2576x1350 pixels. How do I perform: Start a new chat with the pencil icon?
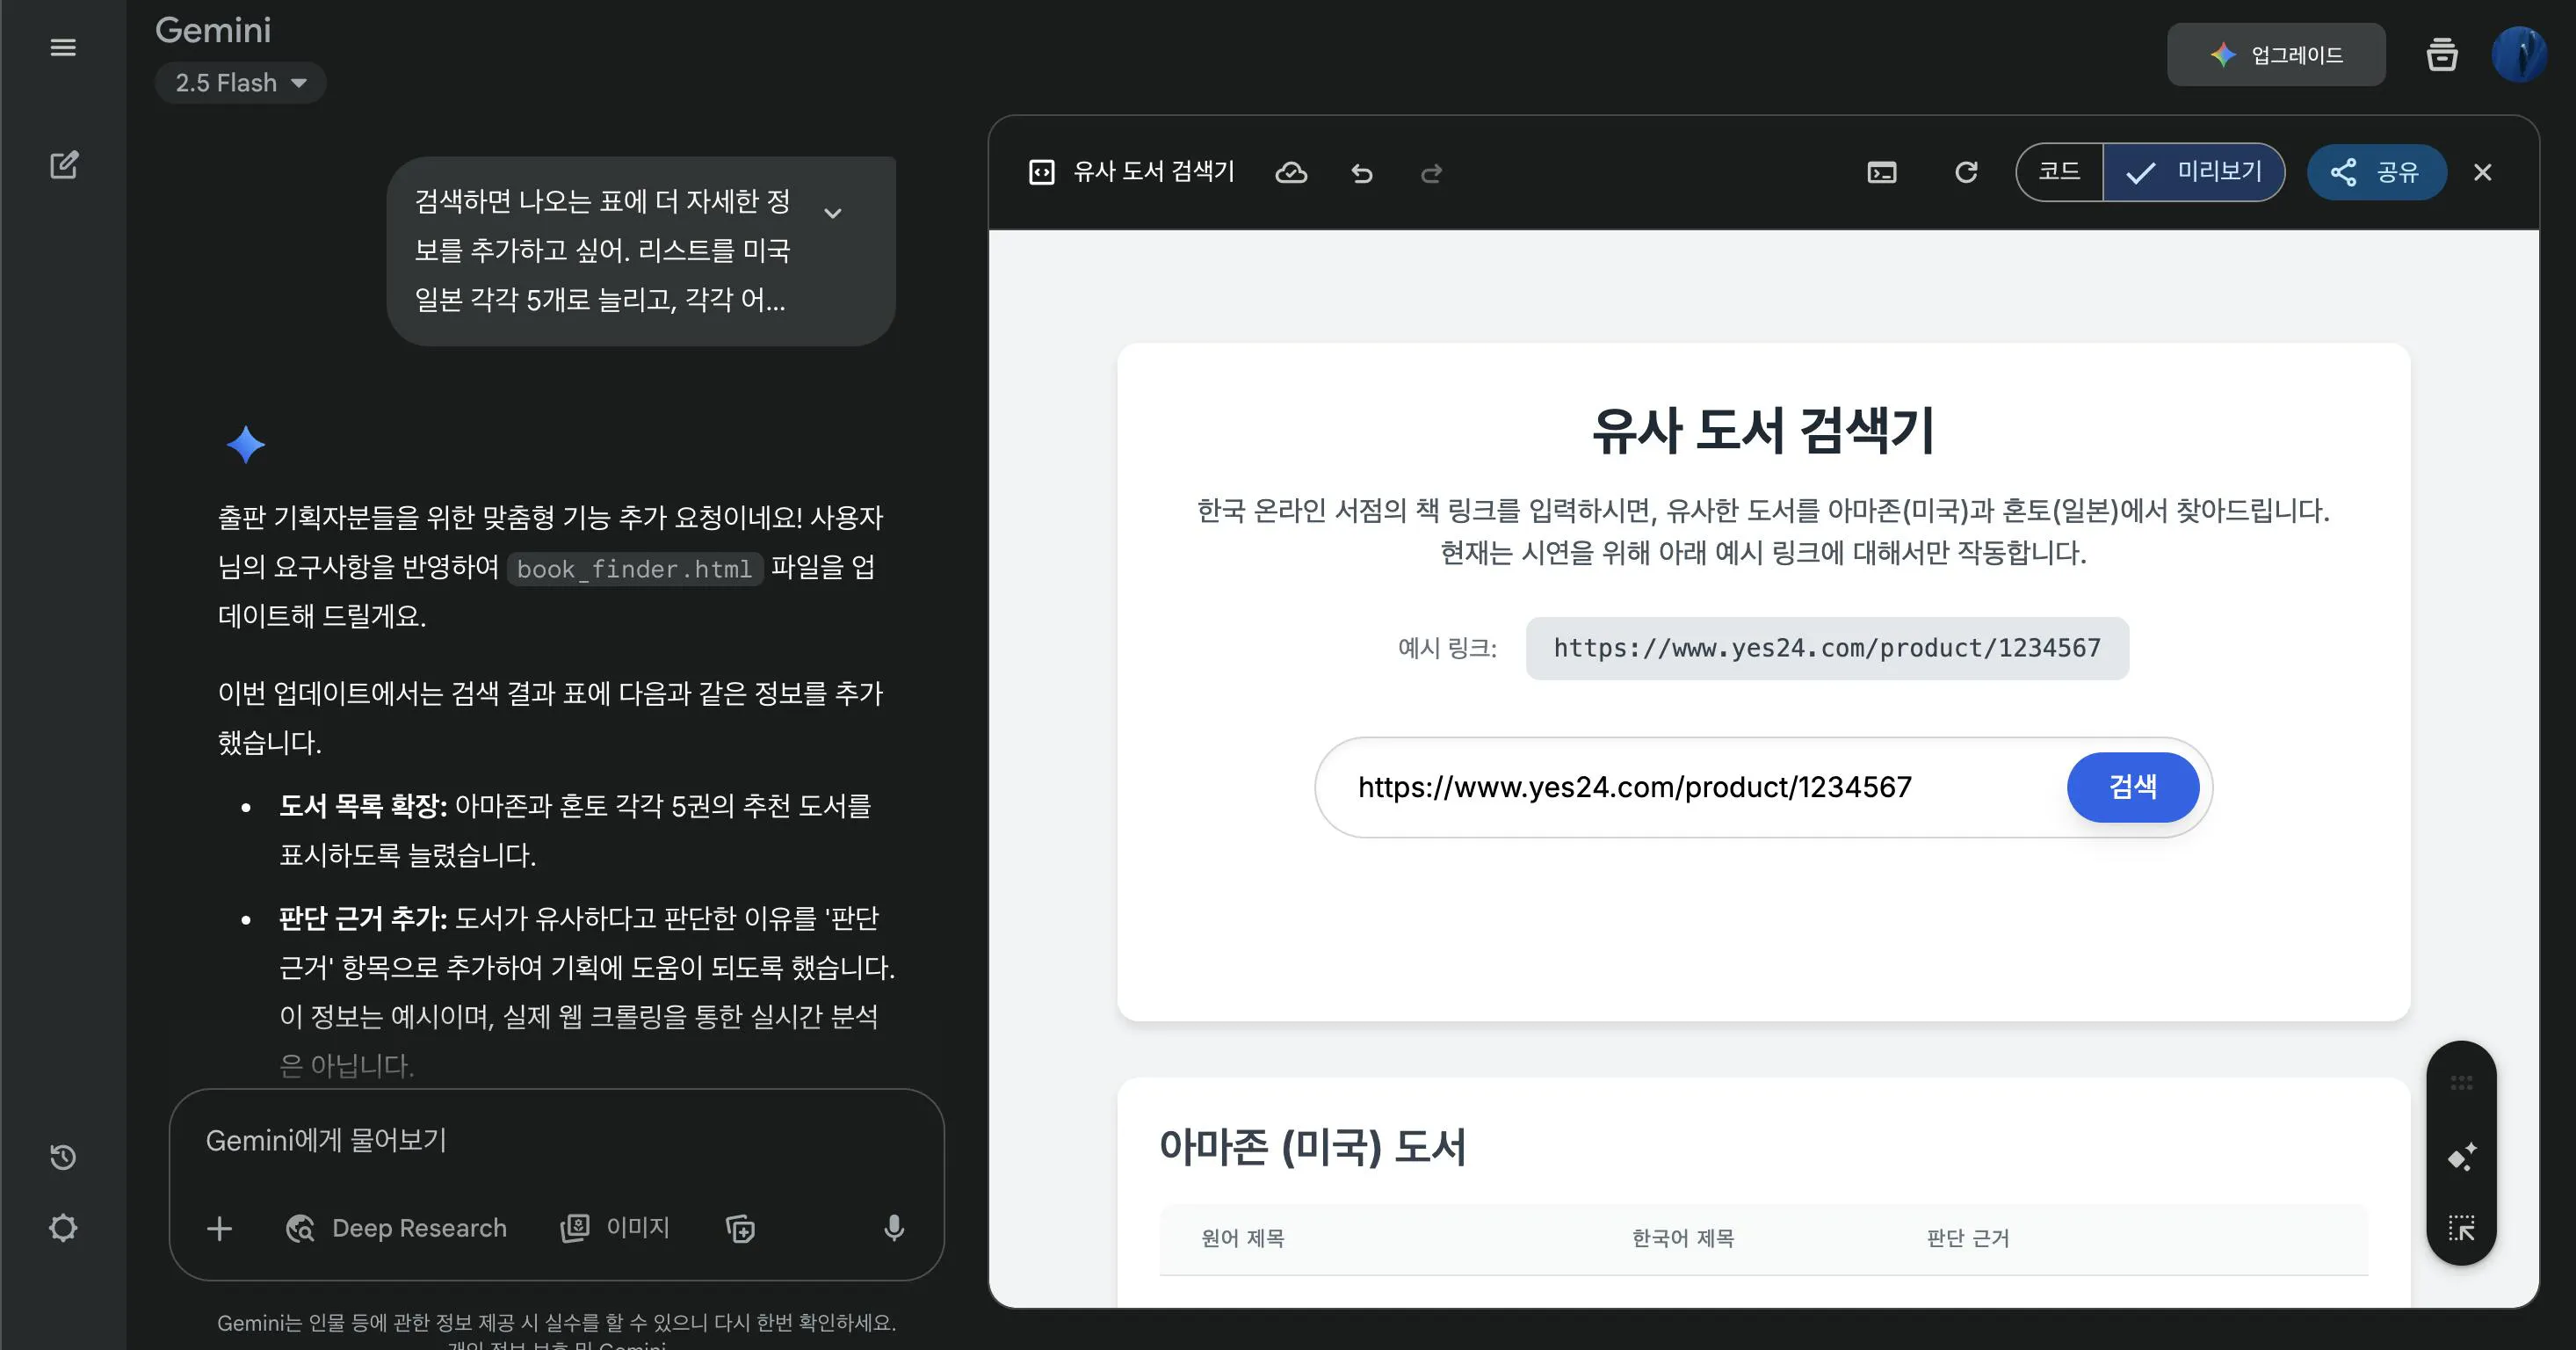[63, 165]
